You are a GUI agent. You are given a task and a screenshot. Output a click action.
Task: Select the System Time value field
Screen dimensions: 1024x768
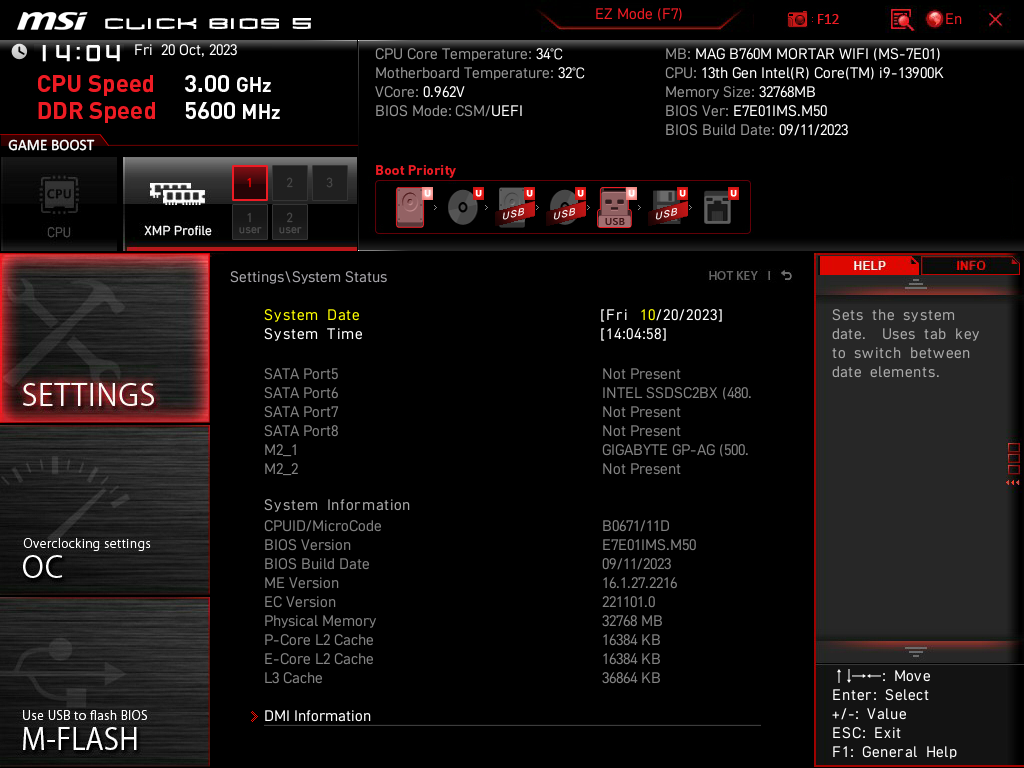click(x=633, y=334)
